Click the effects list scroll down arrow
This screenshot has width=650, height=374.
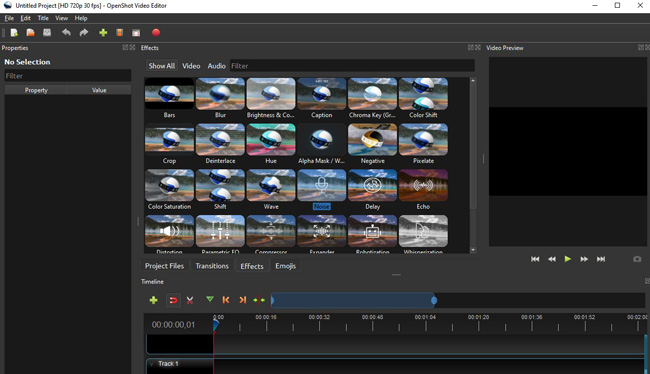pos(473,250)
